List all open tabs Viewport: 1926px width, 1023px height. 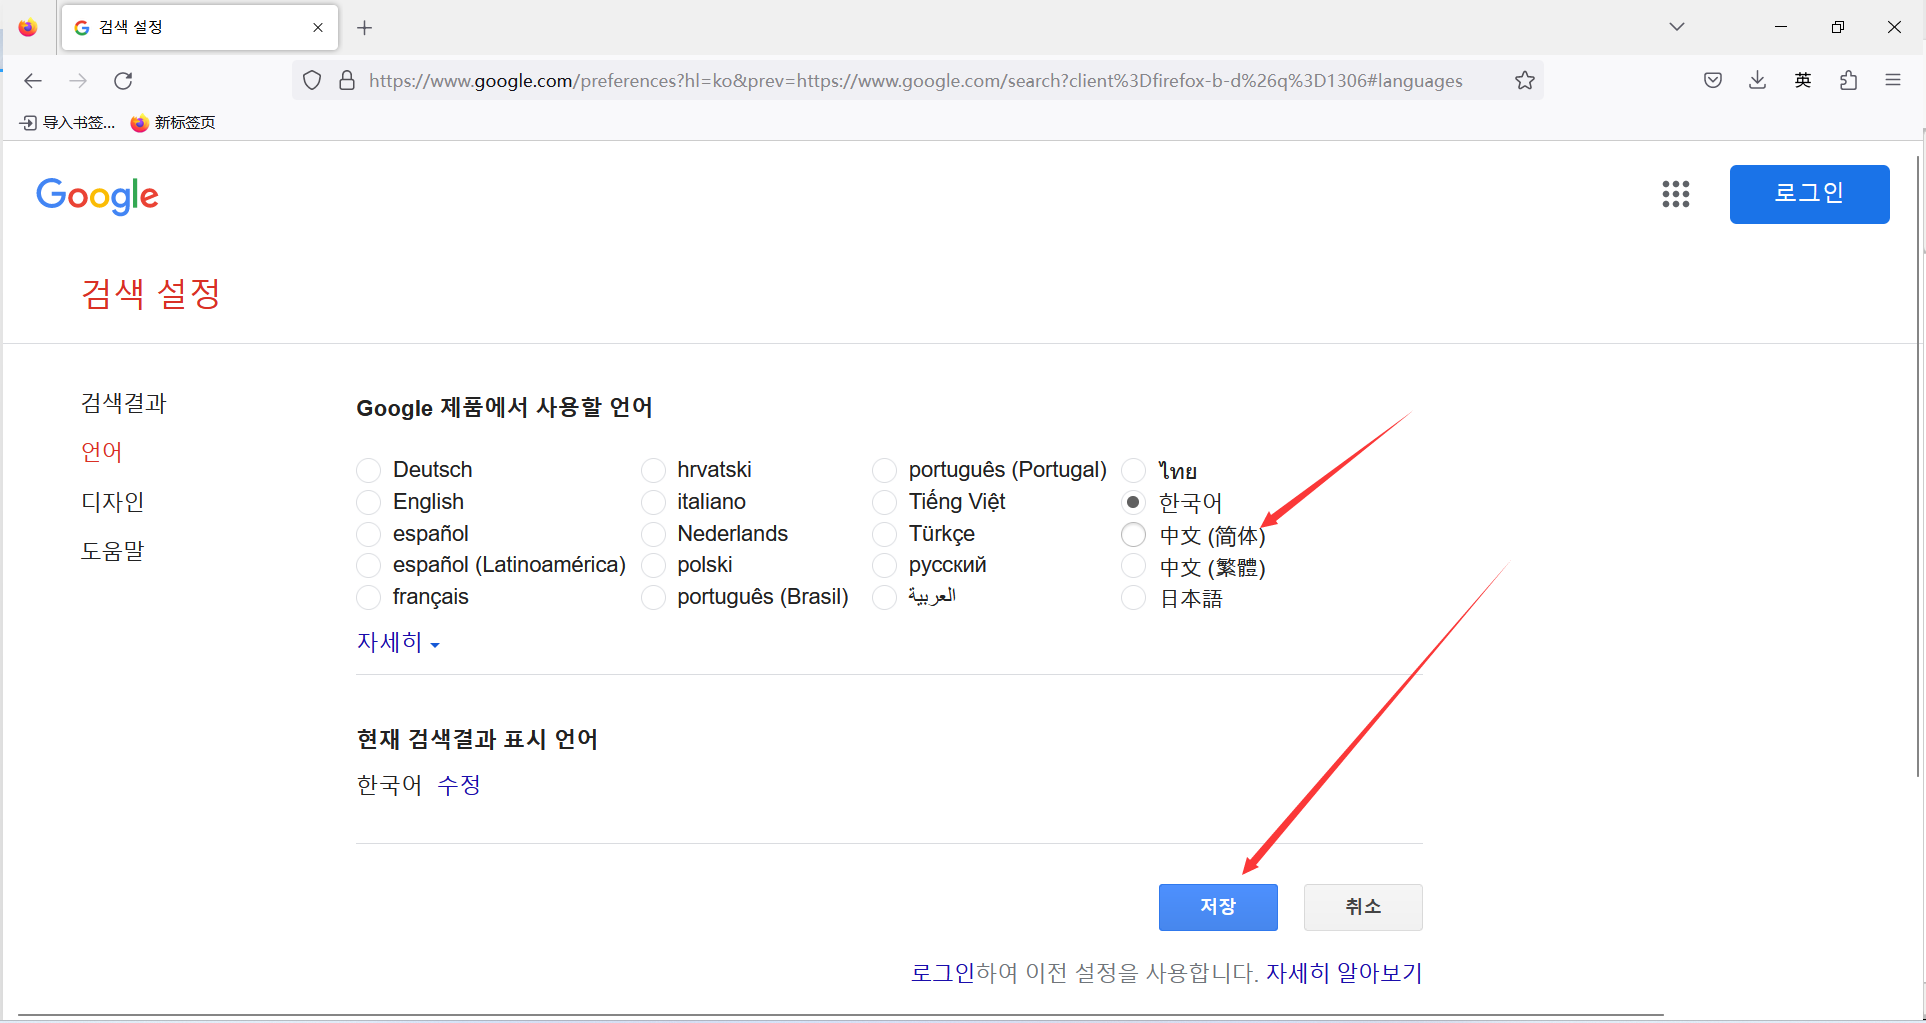[x=1677, y=27]
